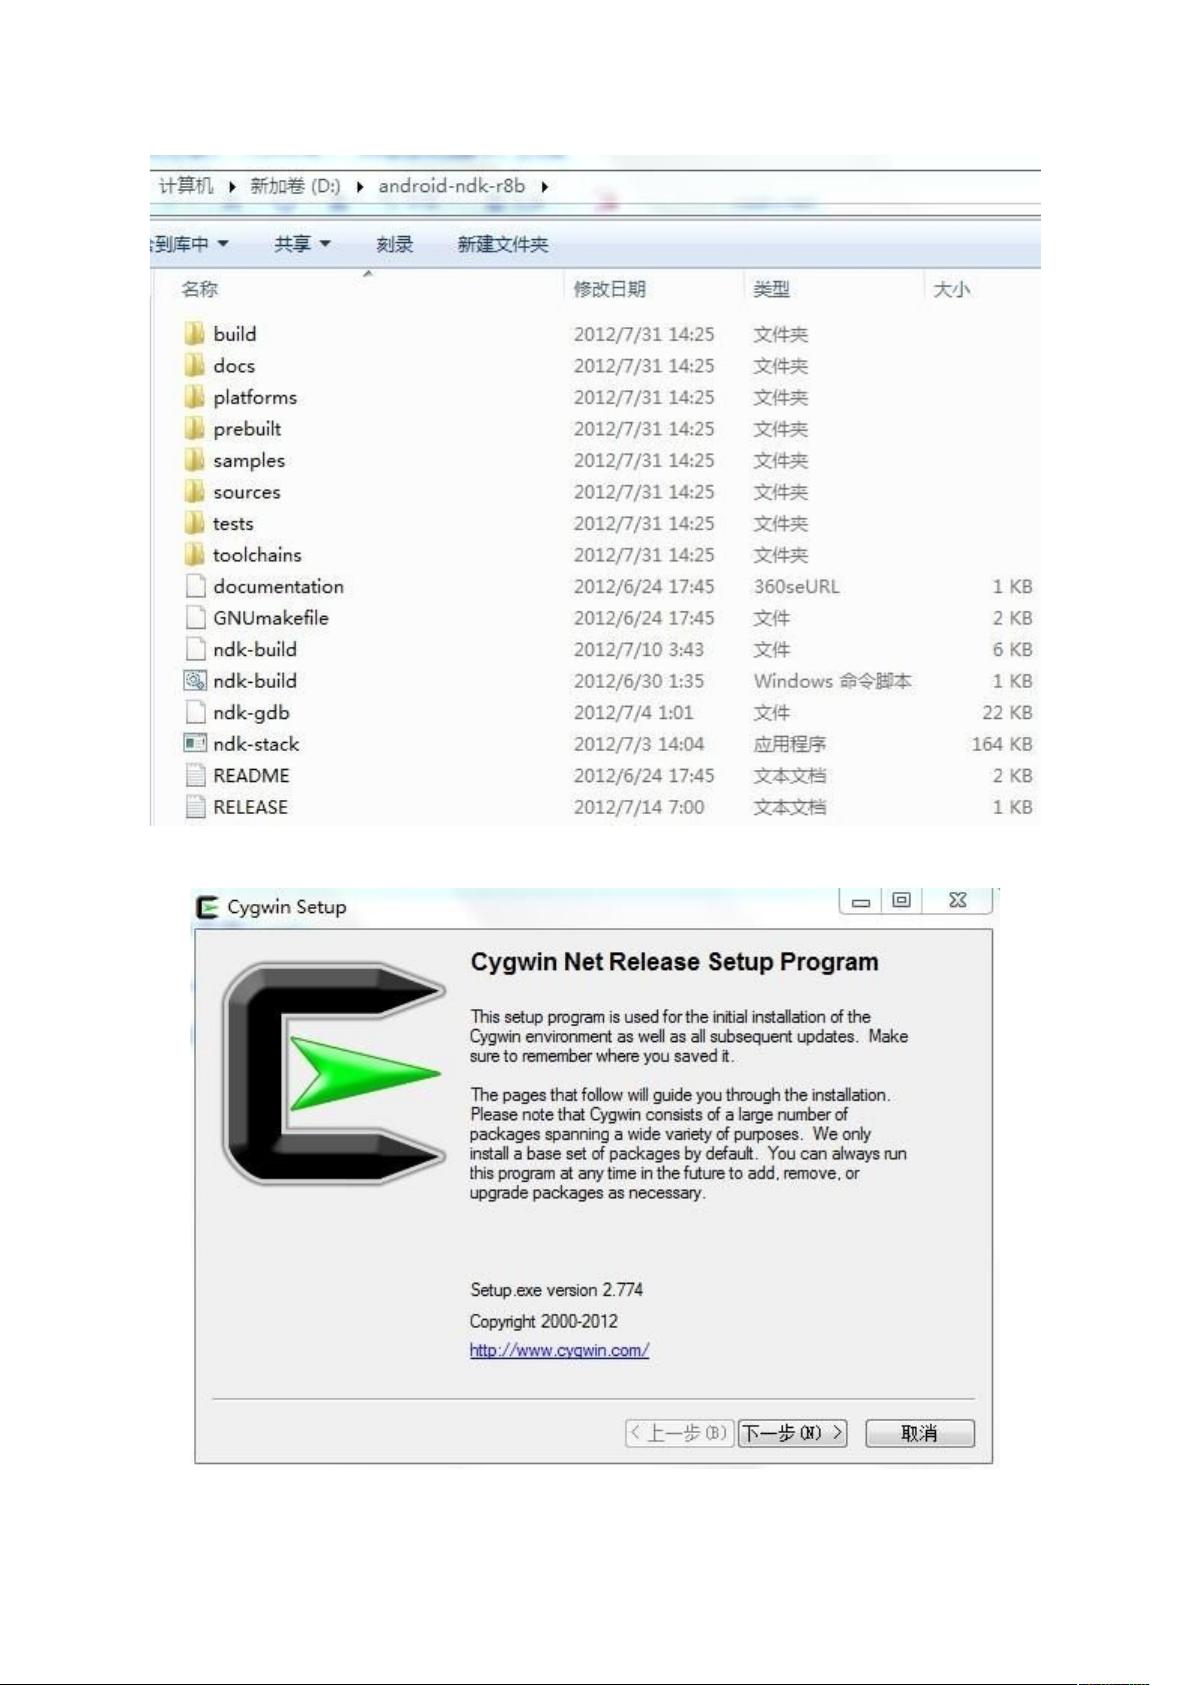Screen dimensions: 1192x1685
Task: Select the file name README
Action: click(251, 775)
